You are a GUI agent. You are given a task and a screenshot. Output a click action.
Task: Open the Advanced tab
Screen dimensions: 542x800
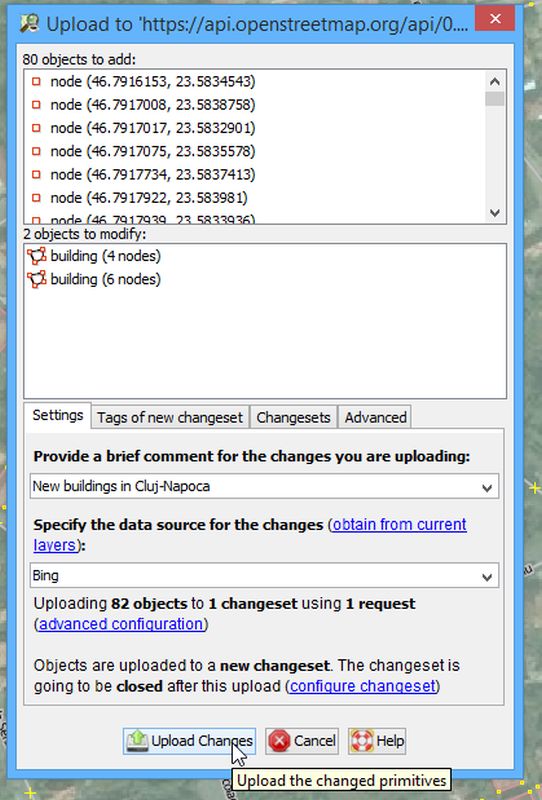coord(375,417)
